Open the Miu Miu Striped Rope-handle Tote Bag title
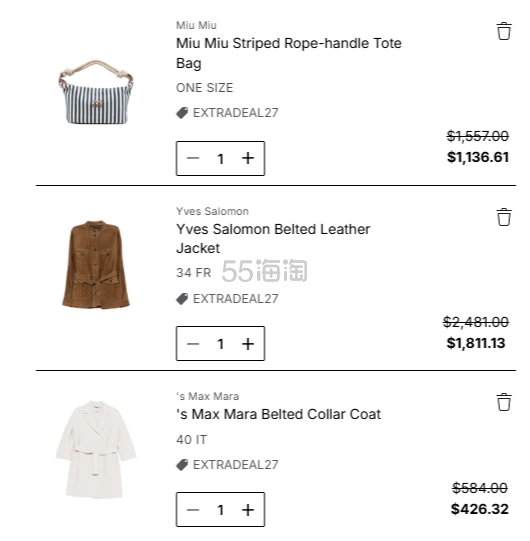This screenshot has height=541, width=530. (x=289, y=53)
